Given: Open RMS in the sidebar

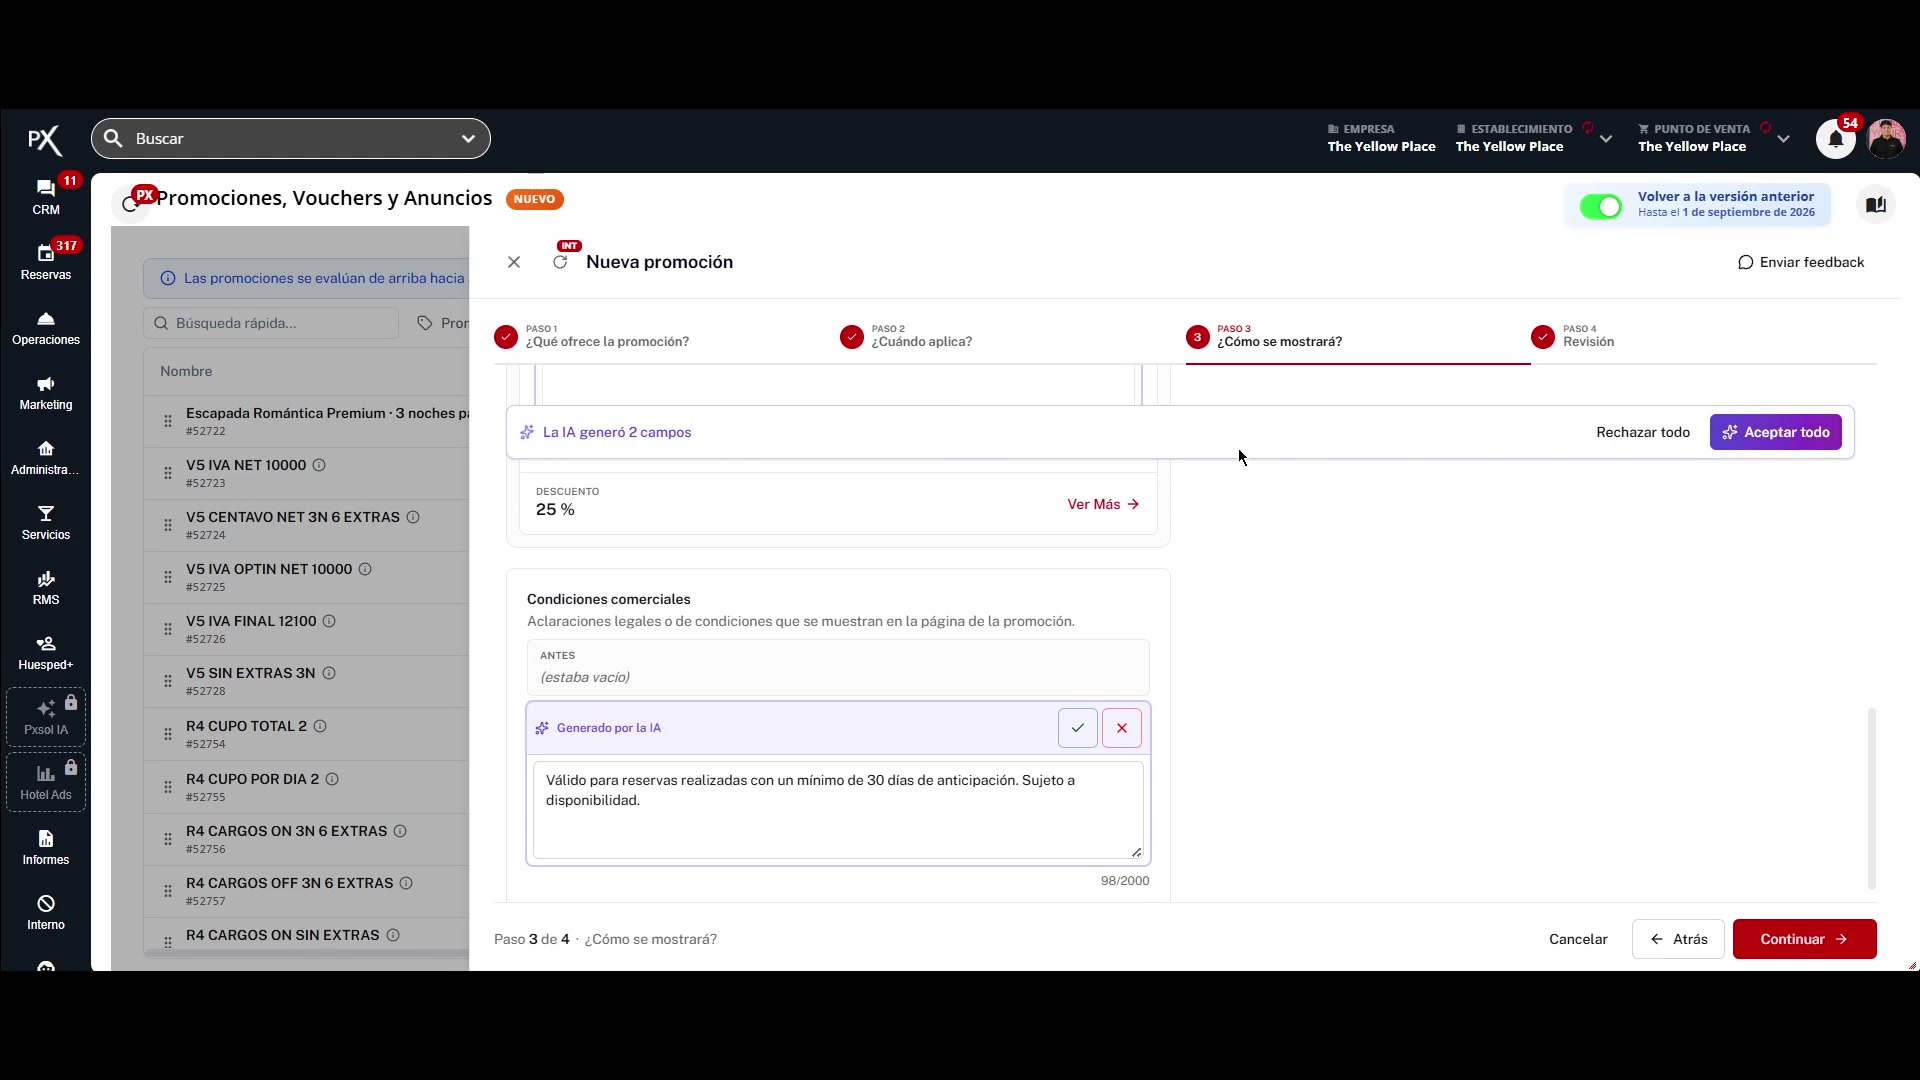Looking at the screenshot, I should tap(46, 588).
